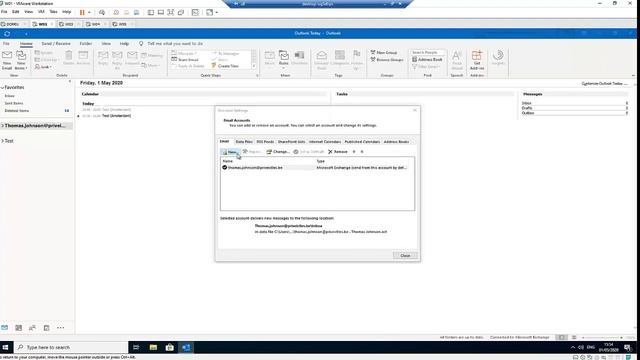Viewport: 640px width, 360px height.
Task: Open the Help ribbon tab
Action: (x=124, y=44)
